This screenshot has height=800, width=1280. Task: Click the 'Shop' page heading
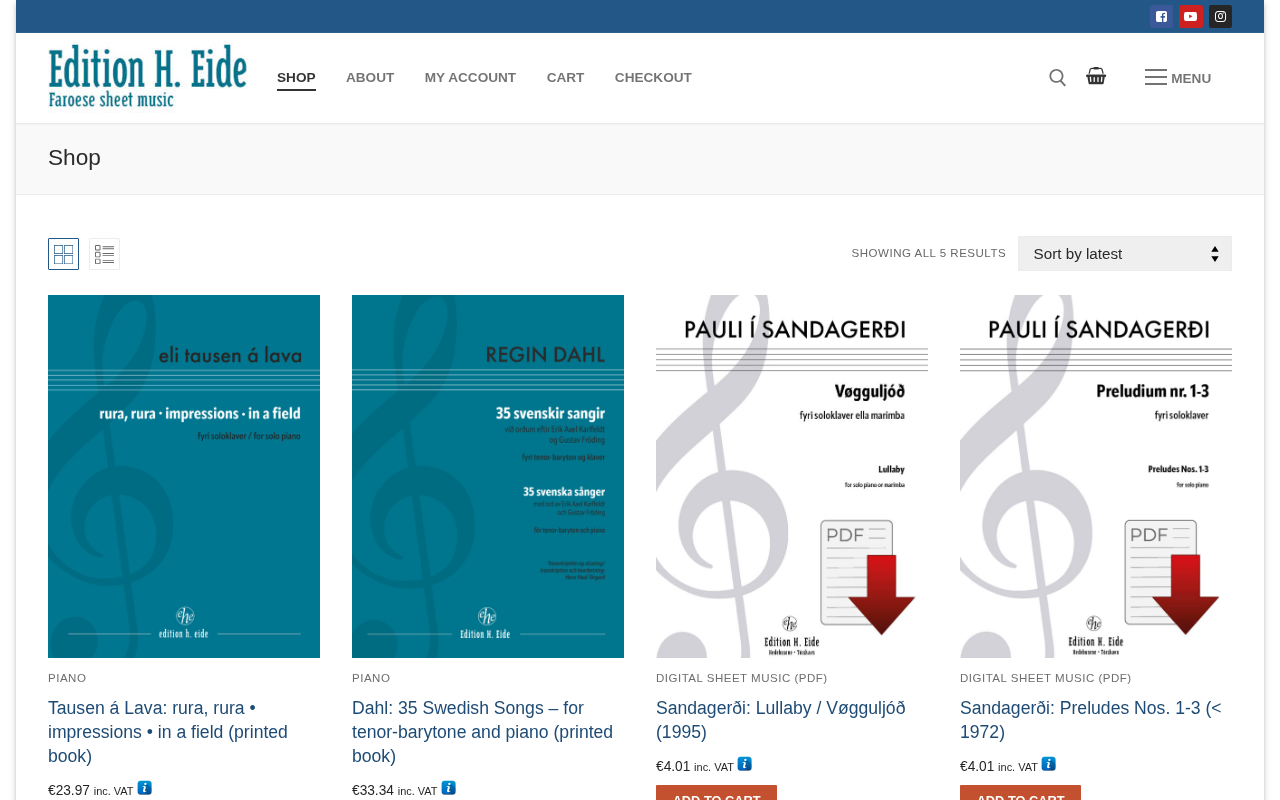74,158
